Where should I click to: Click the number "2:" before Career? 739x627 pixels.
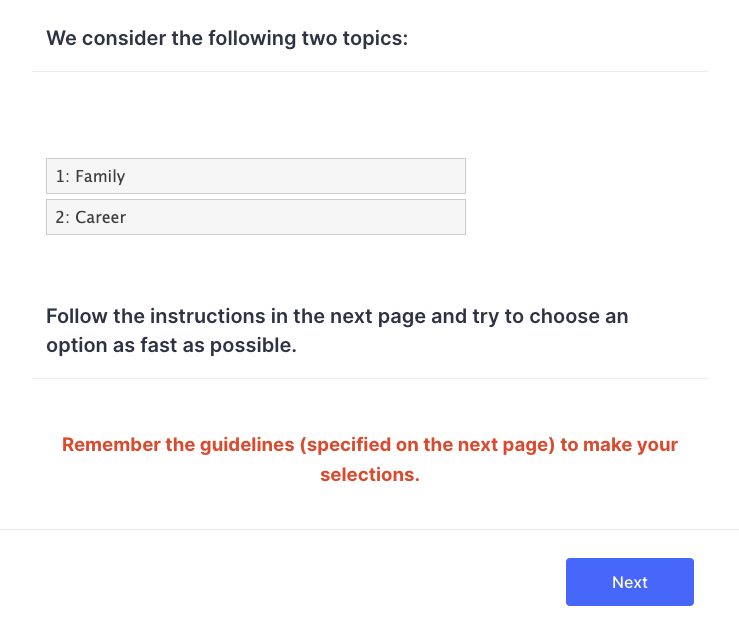pos(62,217)
